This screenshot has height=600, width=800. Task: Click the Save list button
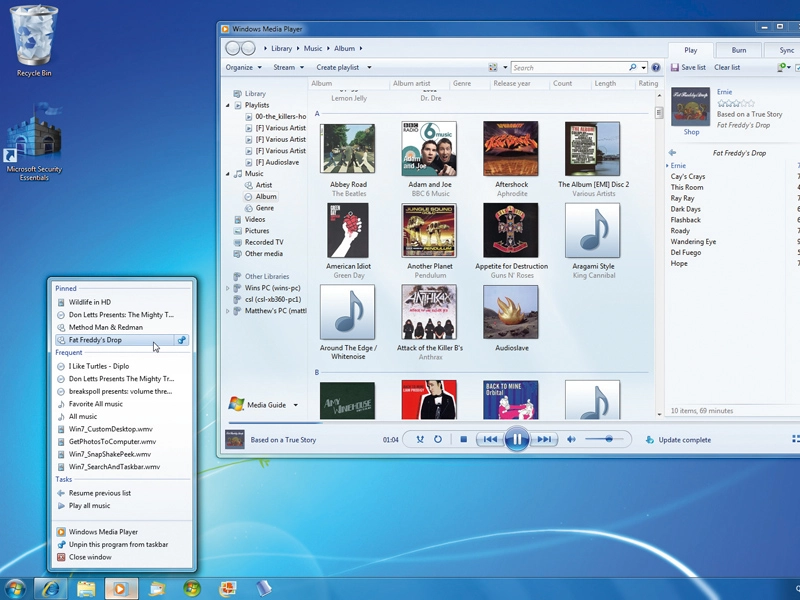(688, 67)
